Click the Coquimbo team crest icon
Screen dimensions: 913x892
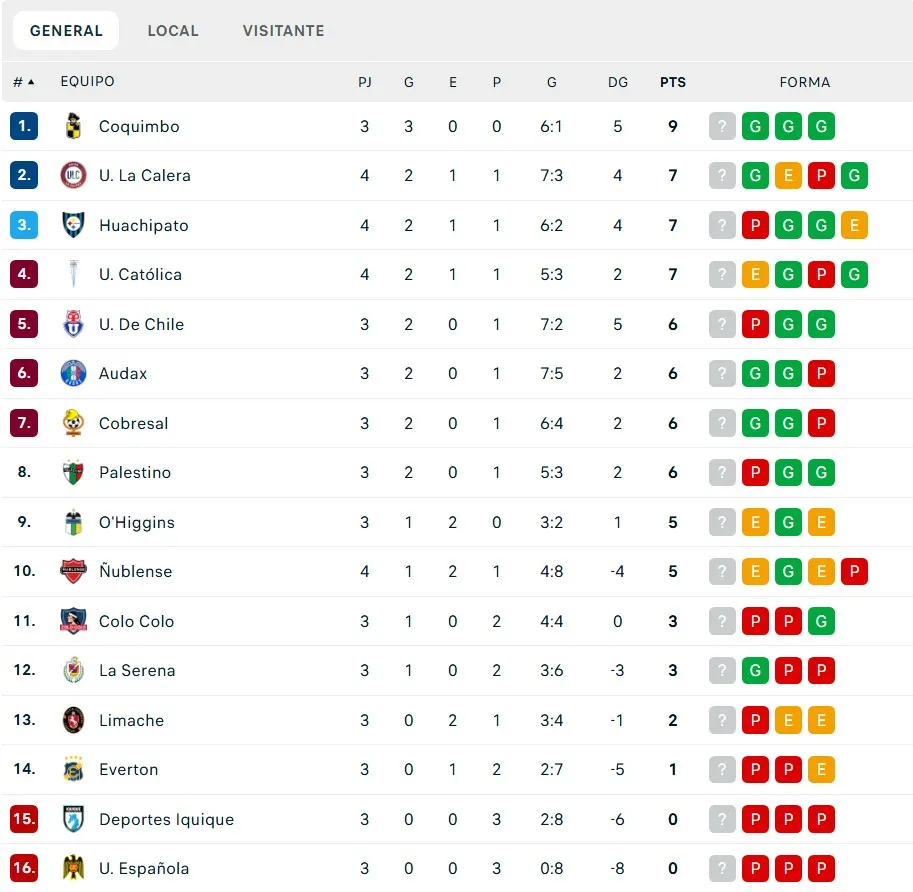point(73,126)
